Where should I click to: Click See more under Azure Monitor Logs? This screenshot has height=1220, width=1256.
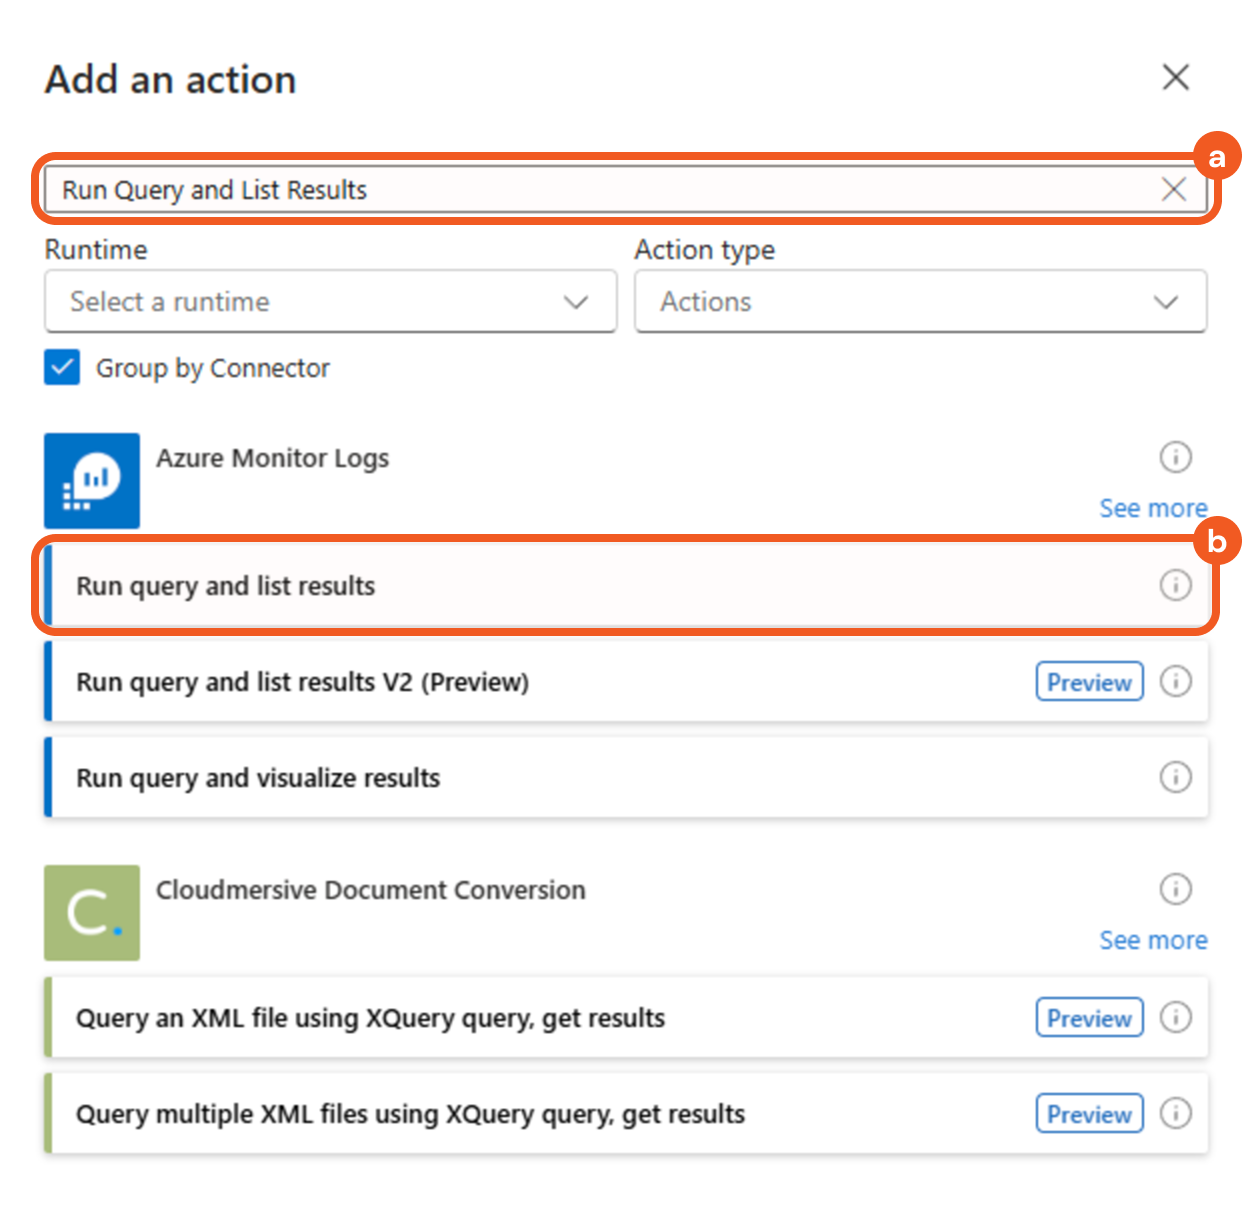click(x=1153, y=508)
